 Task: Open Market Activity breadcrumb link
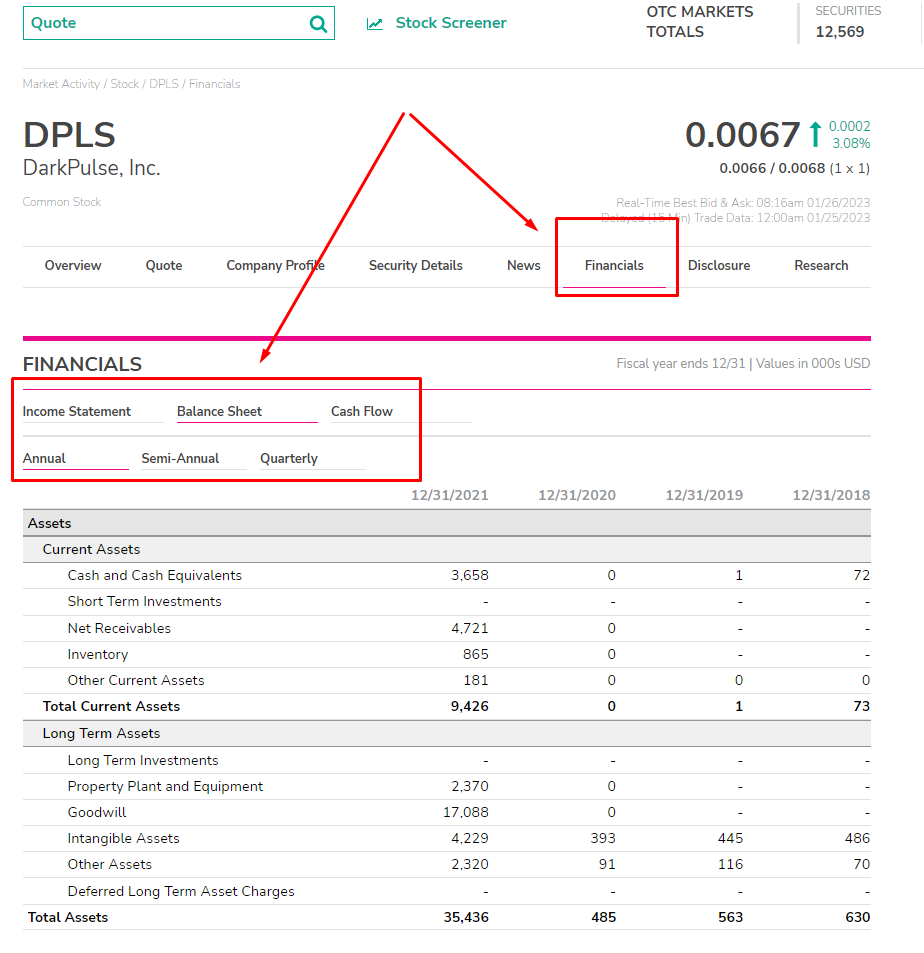[61, 84]
